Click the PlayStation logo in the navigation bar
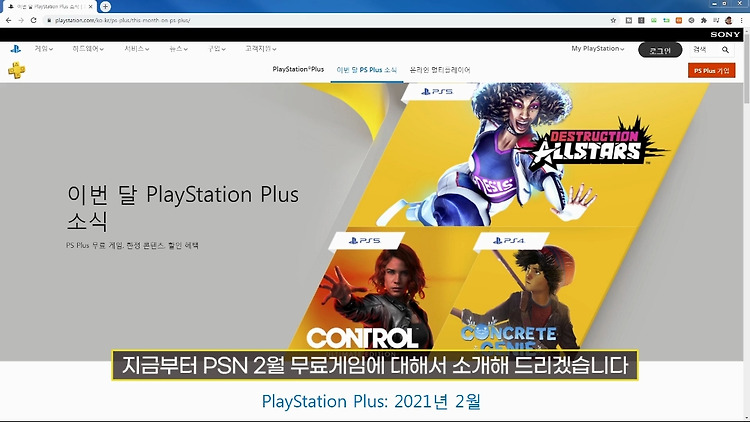The width and height of the screenshot is (750, 422). [16, 49]
